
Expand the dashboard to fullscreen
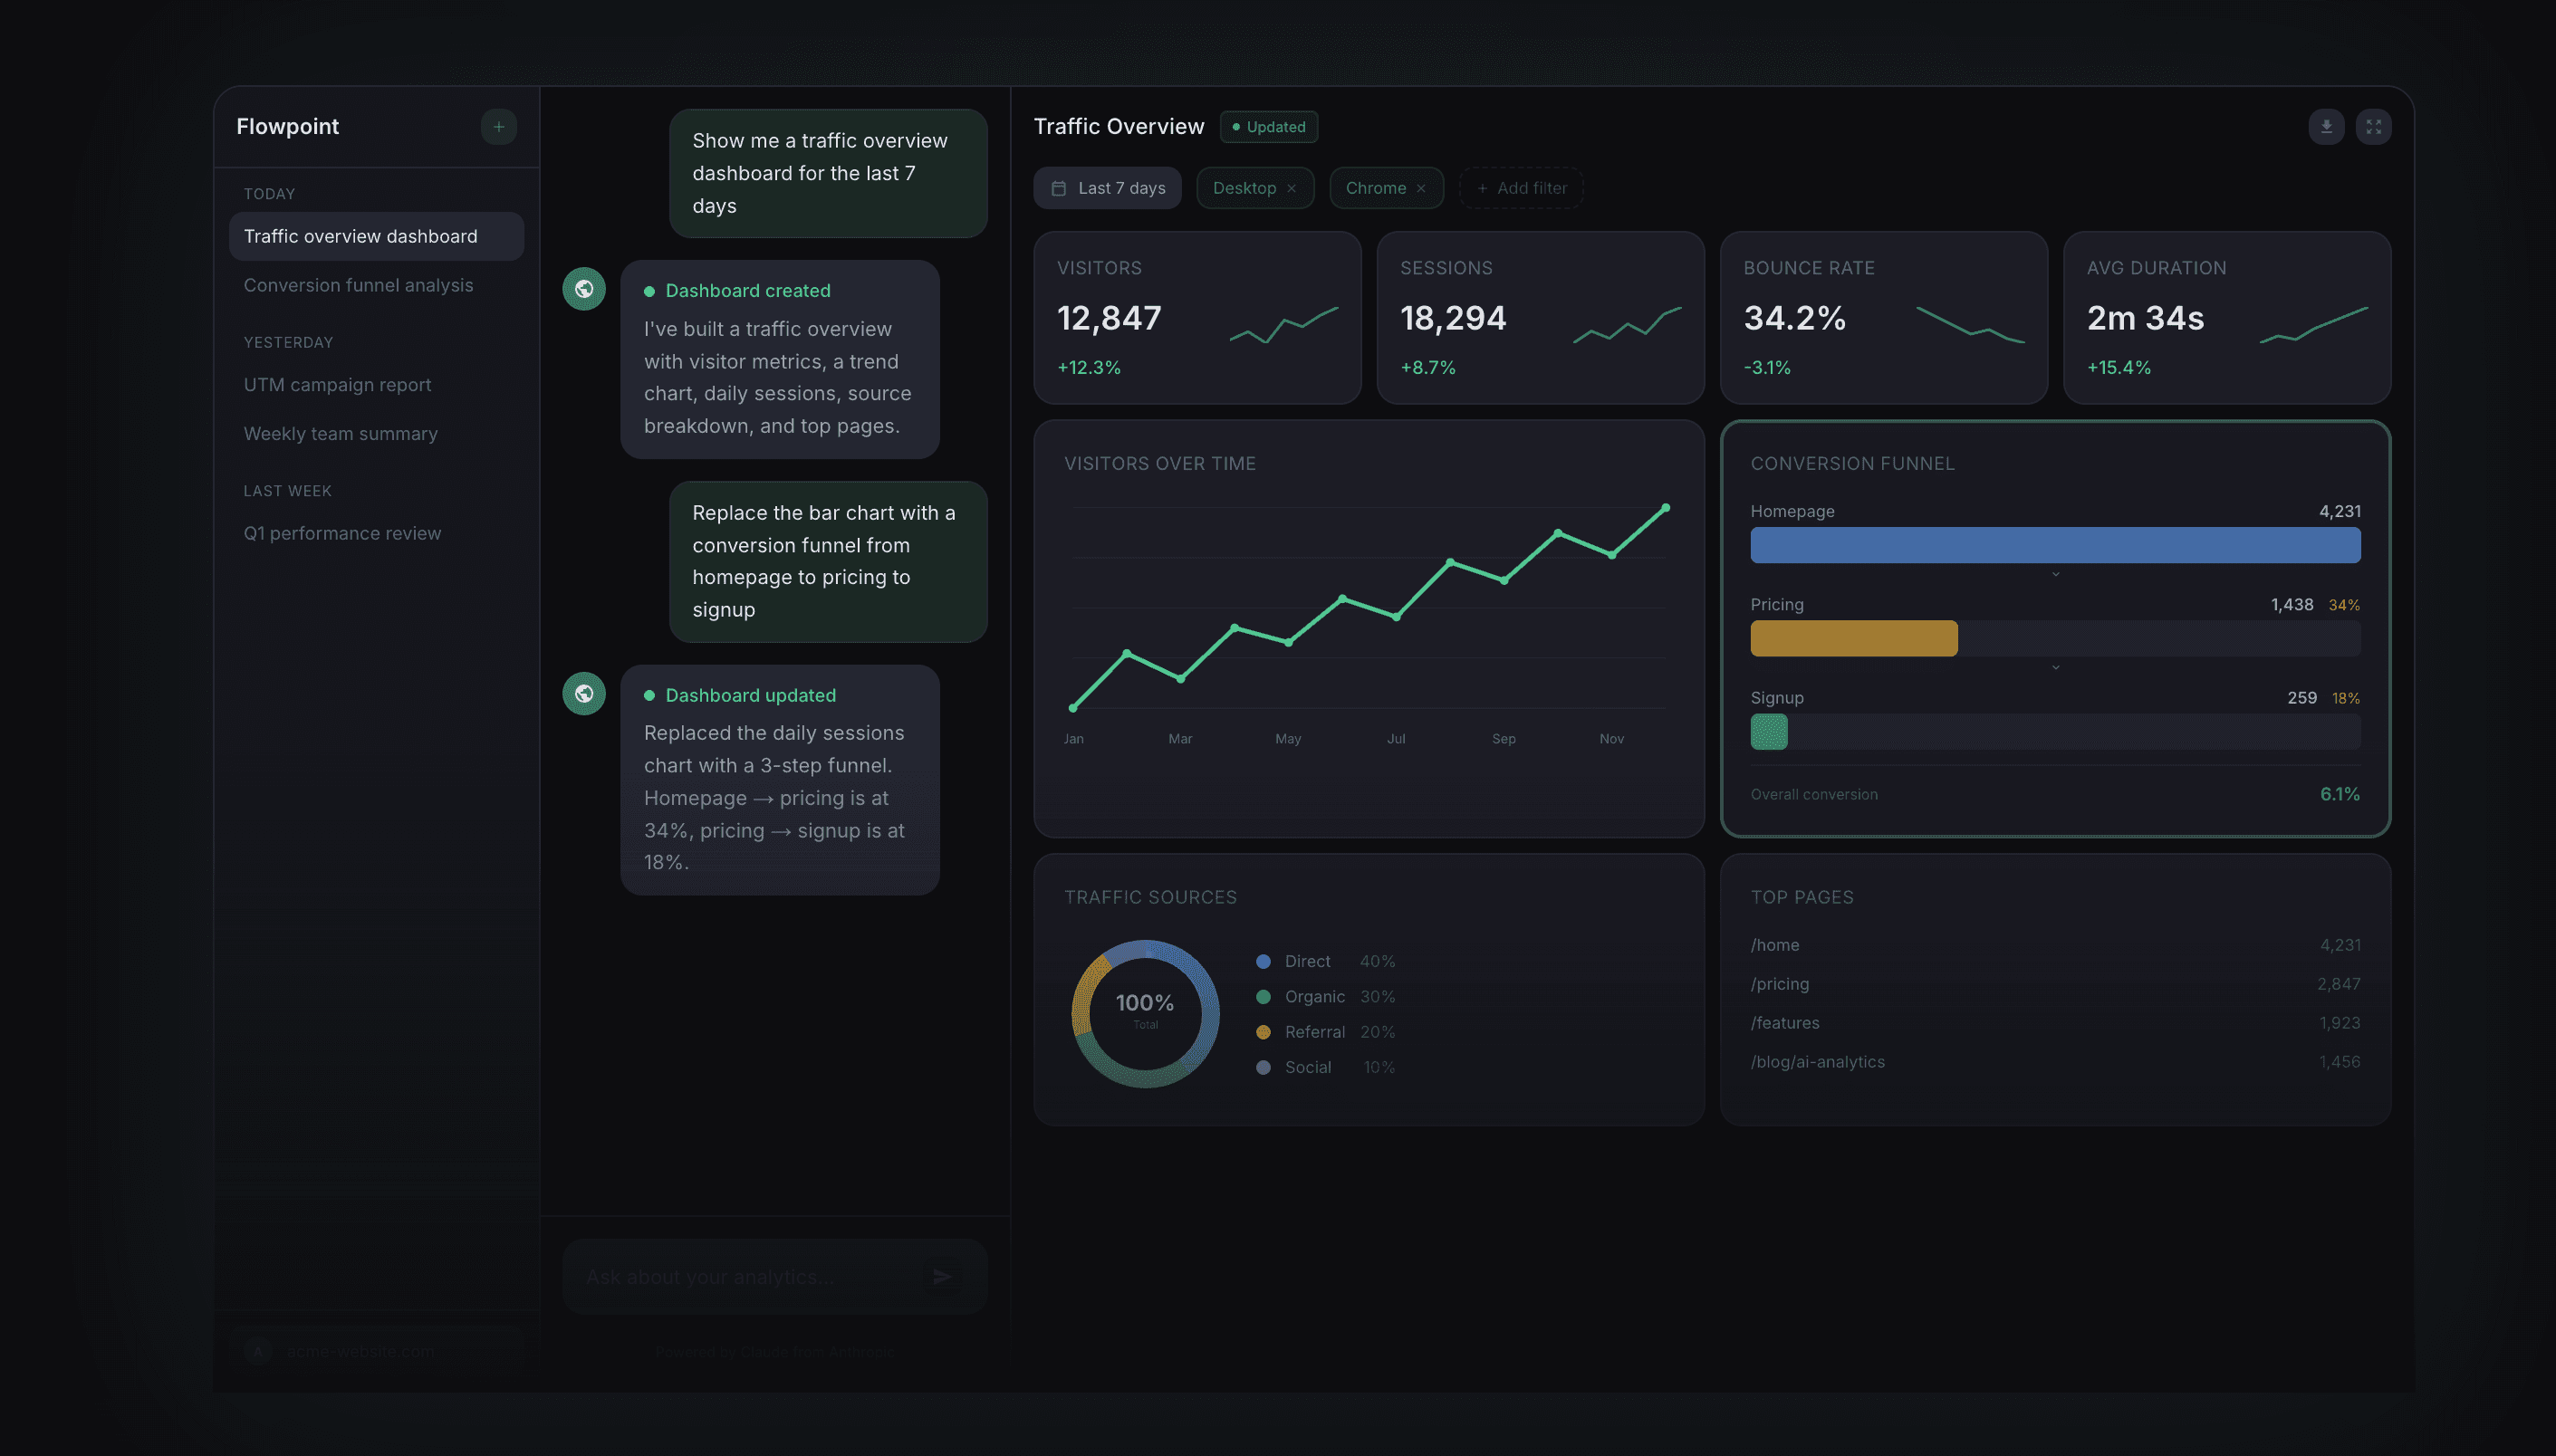(2375, 126)
